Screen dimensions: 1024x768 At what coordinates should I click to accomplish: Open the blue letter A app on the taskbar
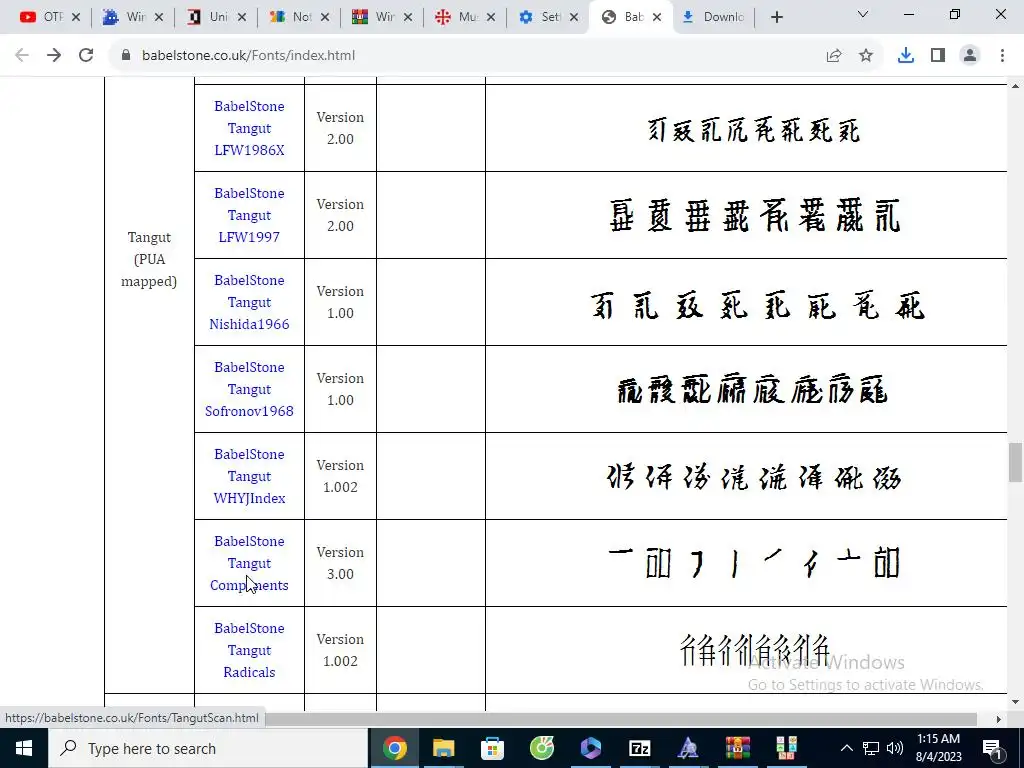[x=688, y=748]
